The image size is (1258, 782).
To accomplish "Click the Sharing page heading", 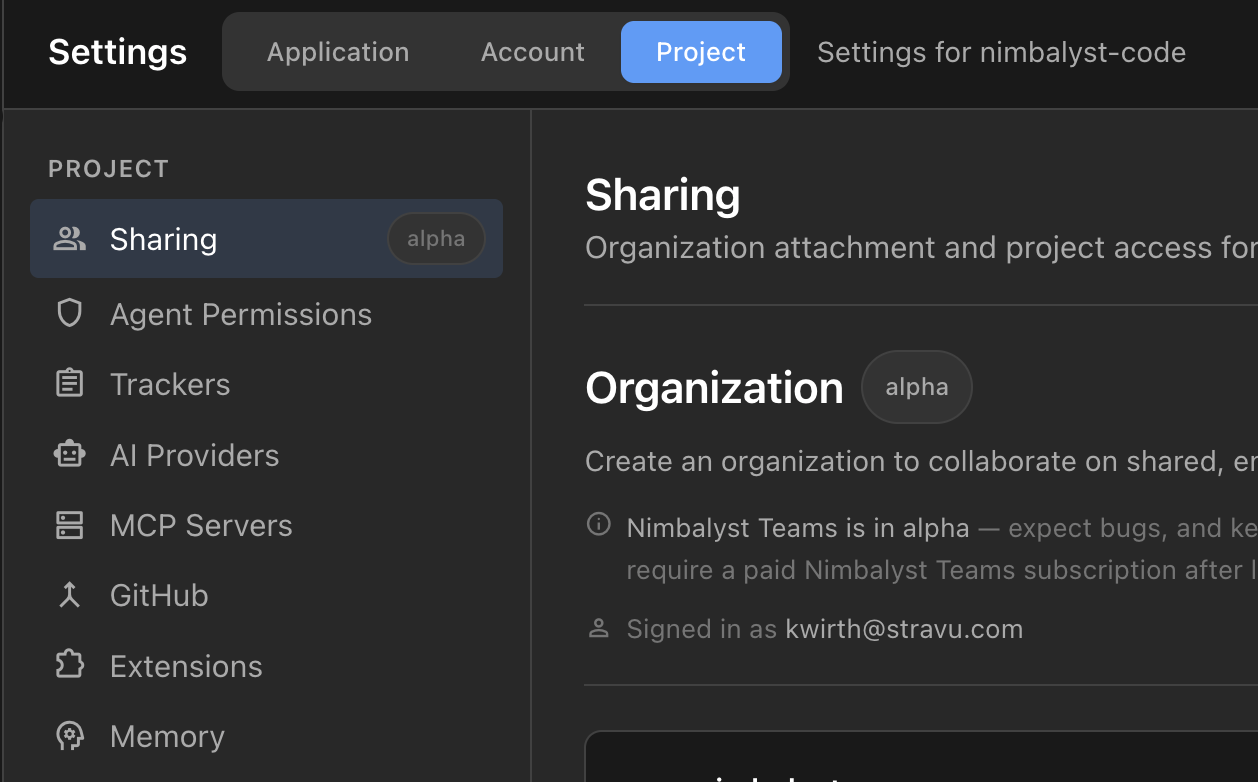I will click(x=663, y=195).
